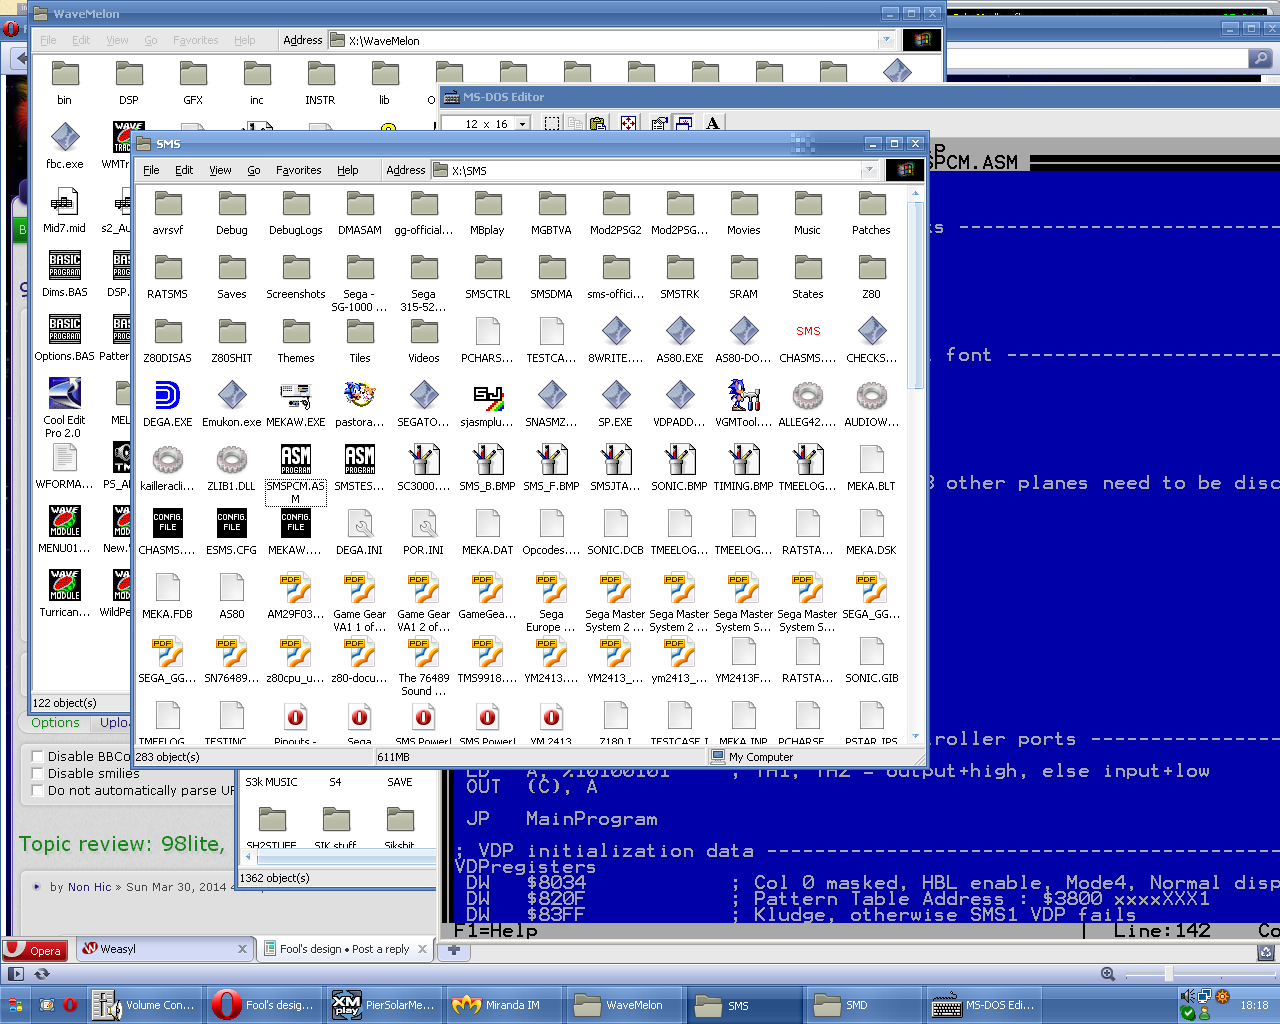Check Do not automatically parse URLs
Viewport: 1280px width, 1024px height.
coord(38,791)
